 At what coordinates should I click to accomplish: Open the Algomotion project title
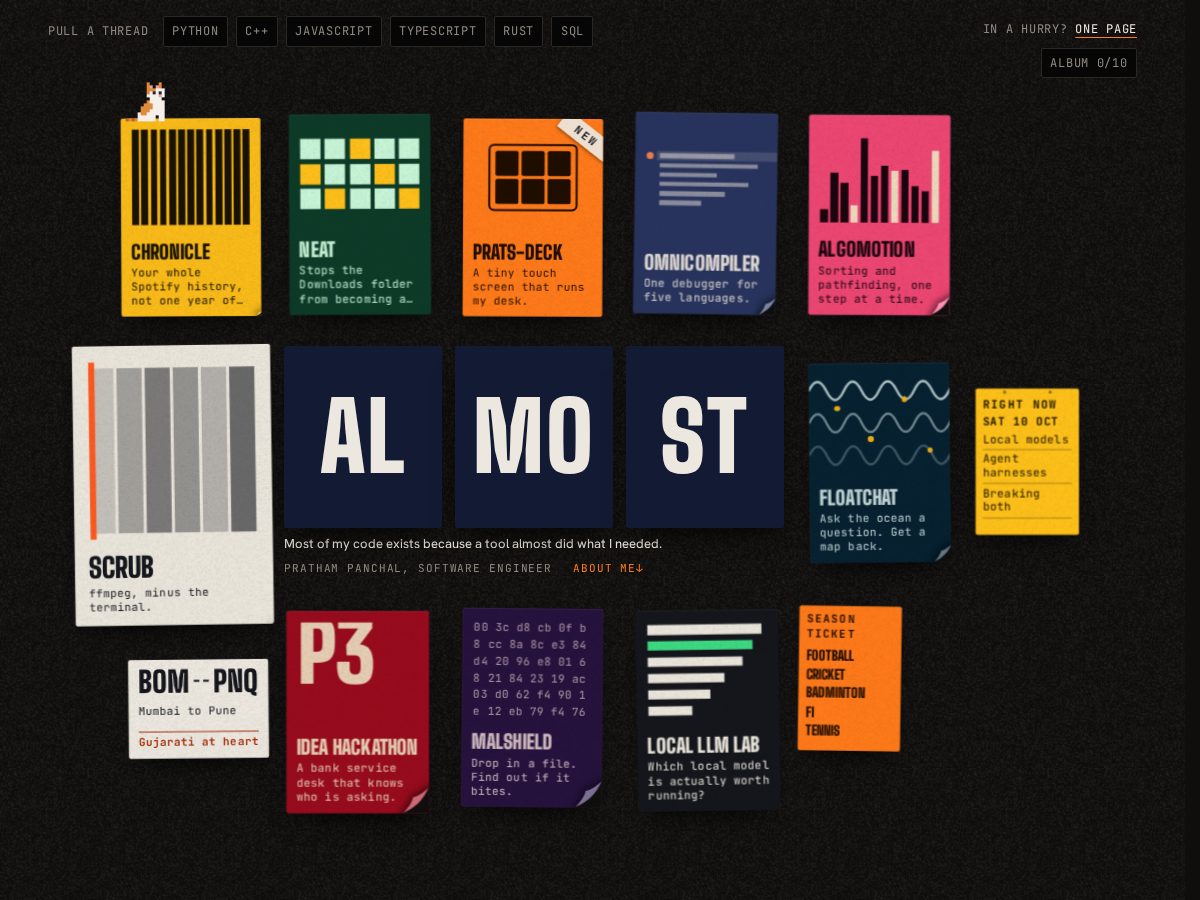click(866, 249)
